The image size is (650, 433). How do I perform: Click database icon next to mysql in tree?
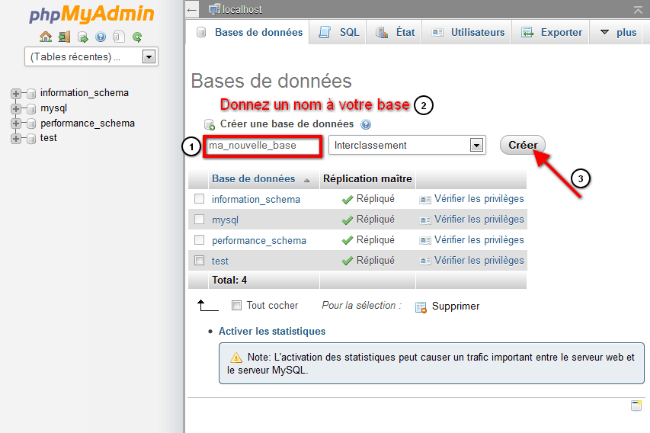tap(31, 109)
